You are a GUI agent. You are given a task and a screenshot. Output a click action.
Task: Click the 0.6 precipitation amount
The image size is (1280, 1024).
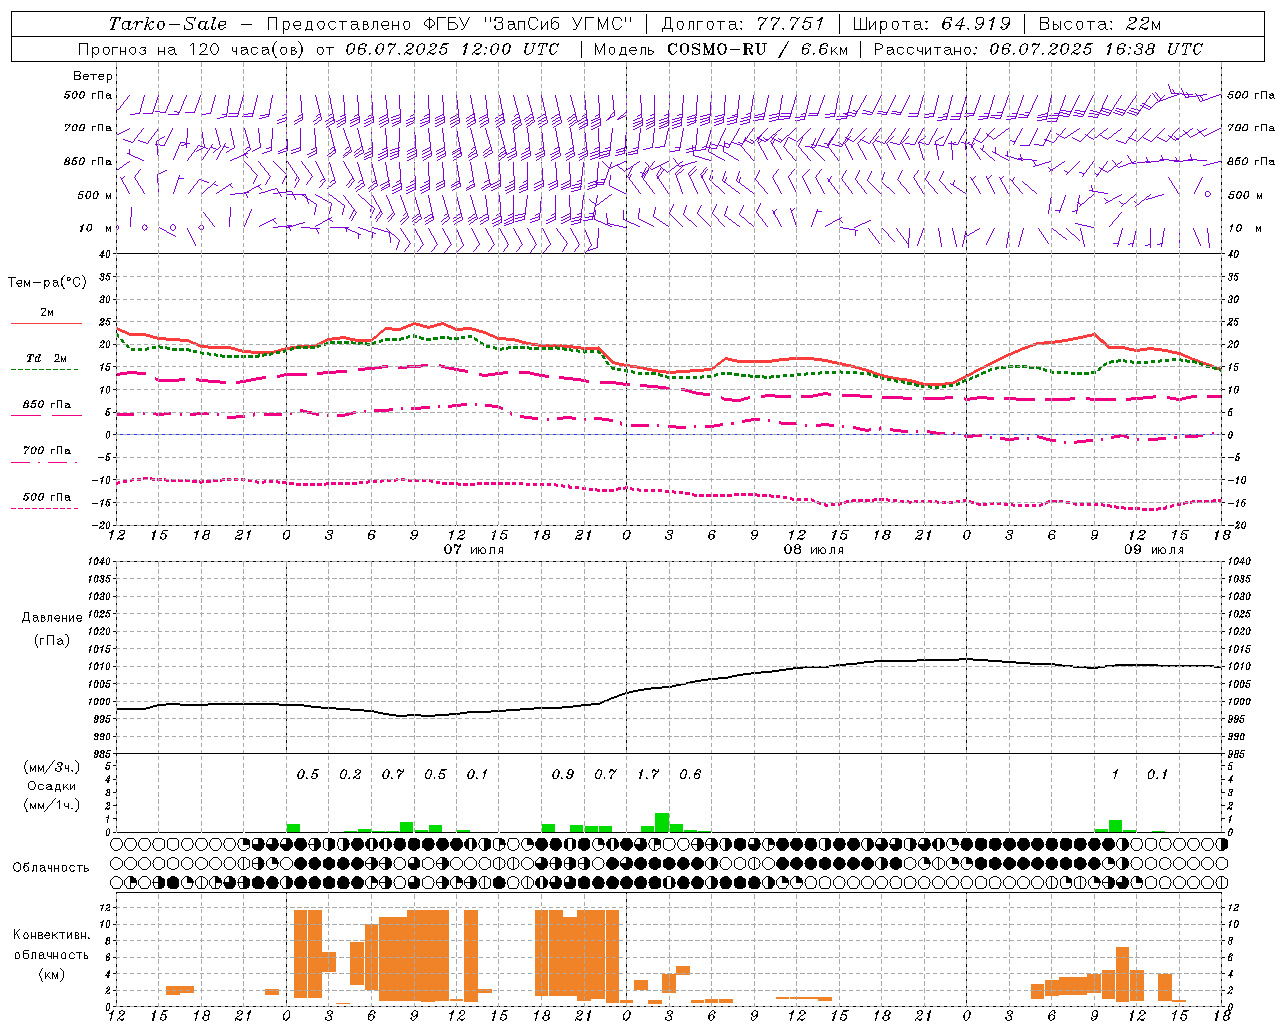pos(690,774)
